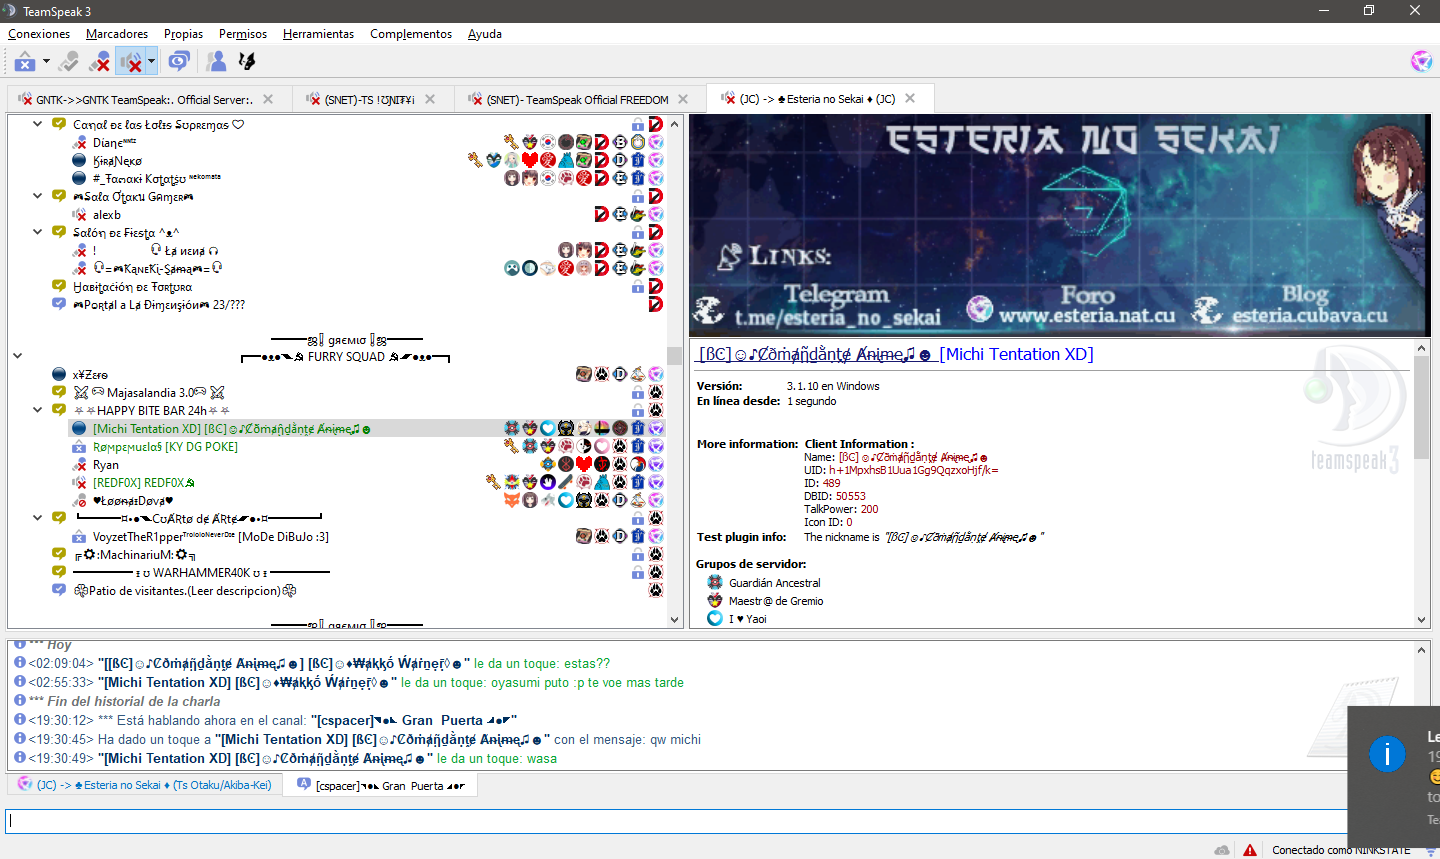Open the Marcadores menu

[117, 34]
